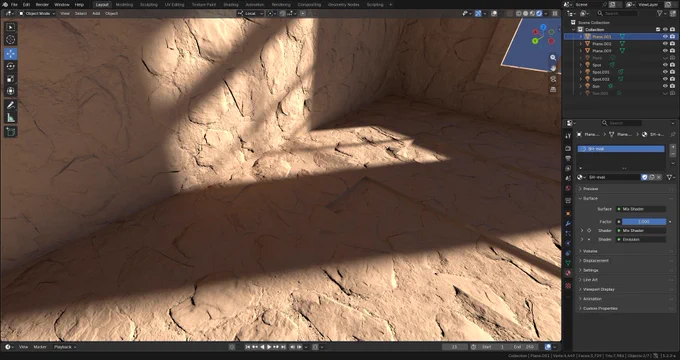Click the Emission shader field

point(641,239)
